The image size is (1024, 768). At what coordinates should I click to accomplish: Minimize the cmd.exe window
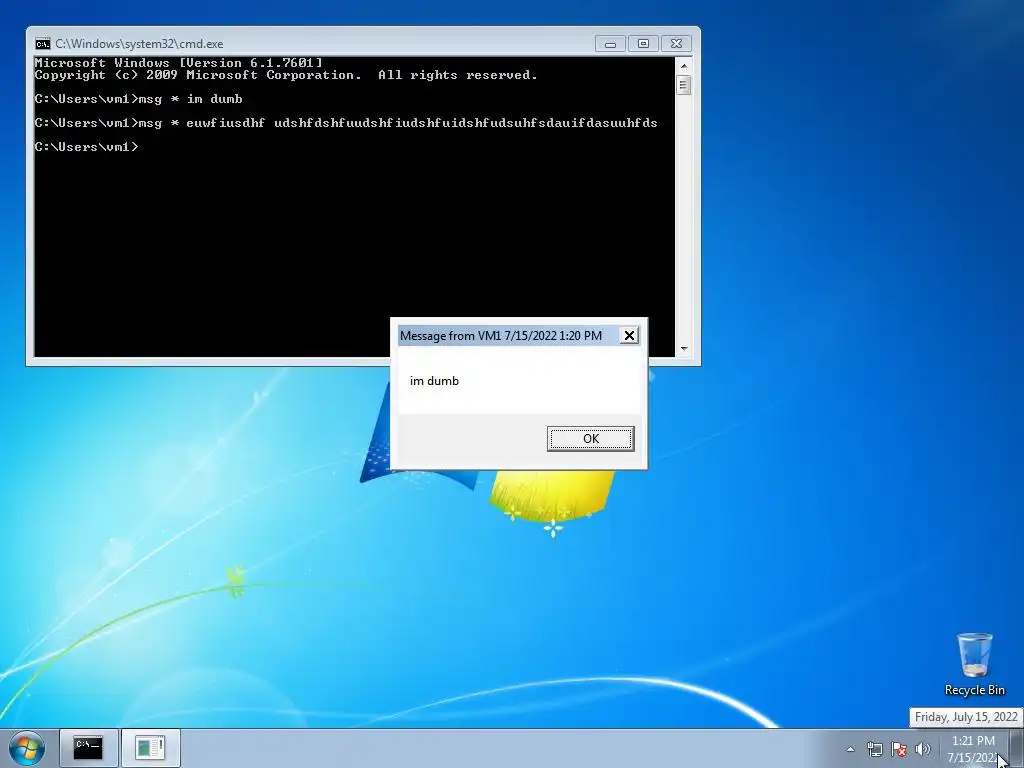(x=610, y=44)
